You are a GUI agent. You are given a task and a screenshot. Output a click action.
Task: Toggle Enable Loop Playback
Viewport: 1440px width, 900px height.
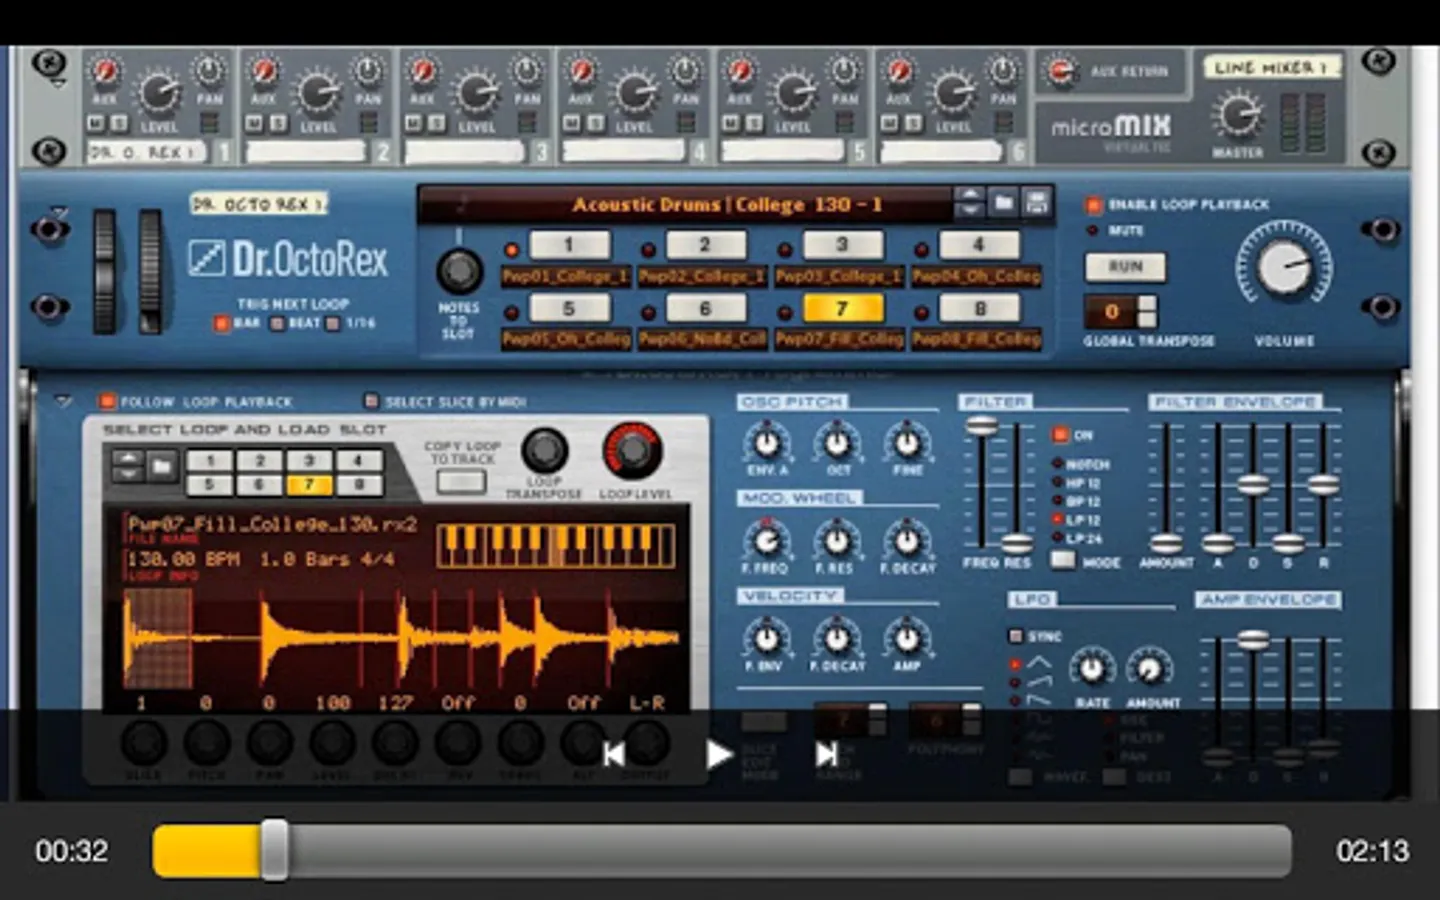(x=1094, y=205)
